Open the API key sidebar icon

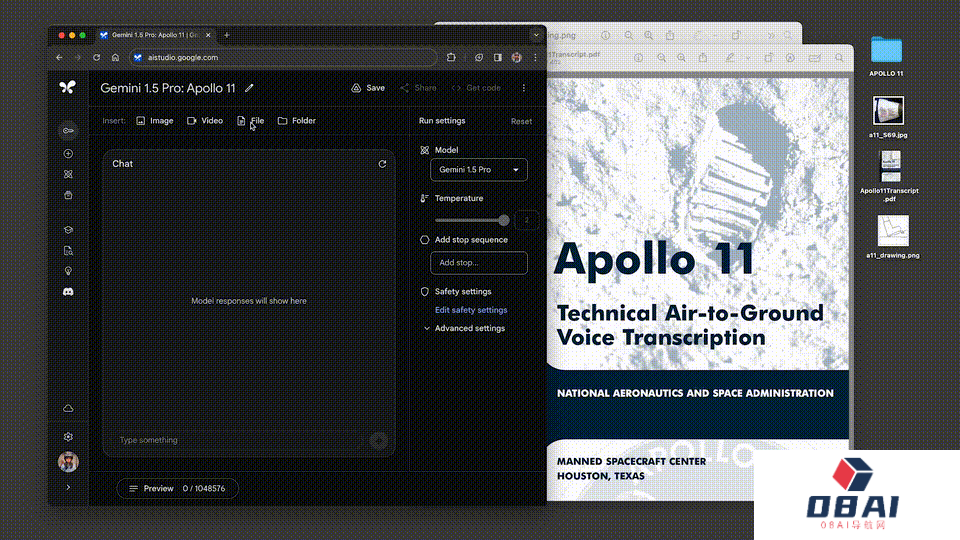coord(68,130)
